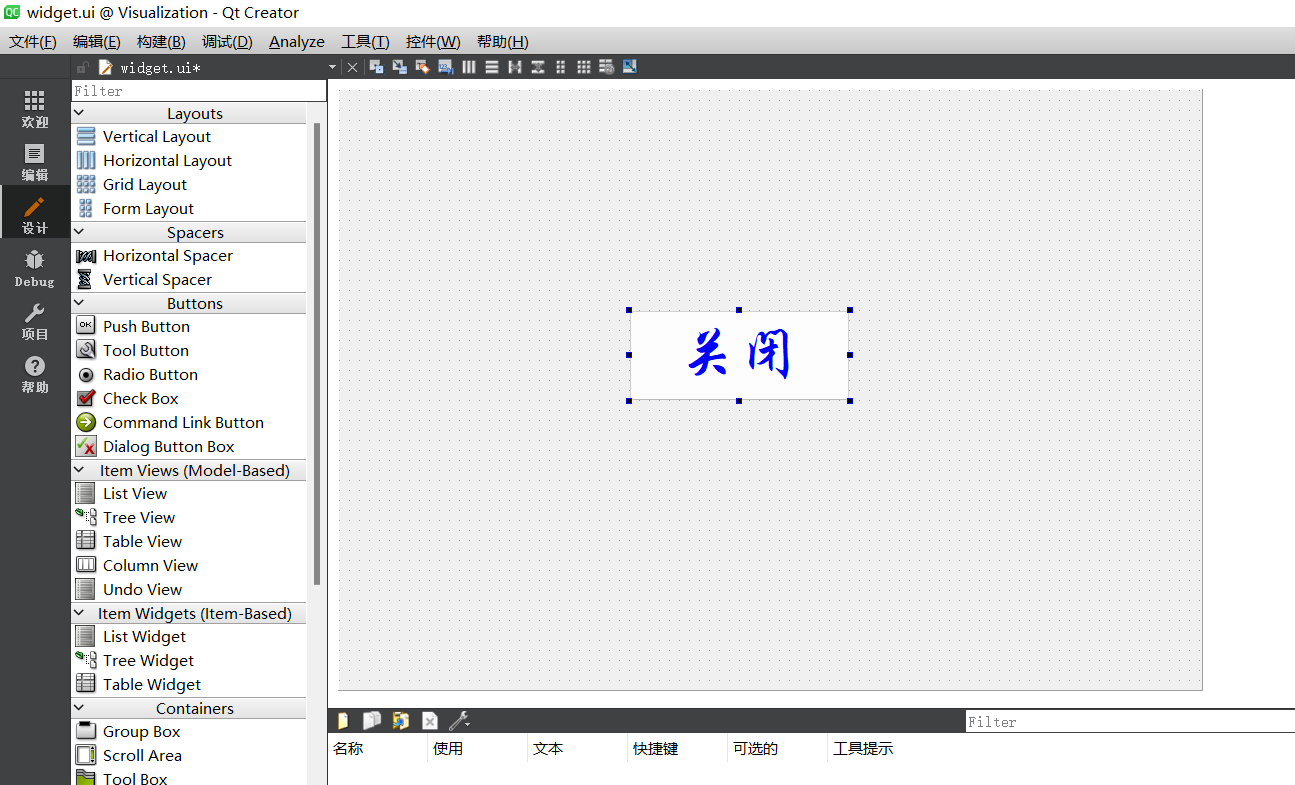Activate Edit Widgets mode in toolbar
The image size is (1295, 785).
pos(376,67)
